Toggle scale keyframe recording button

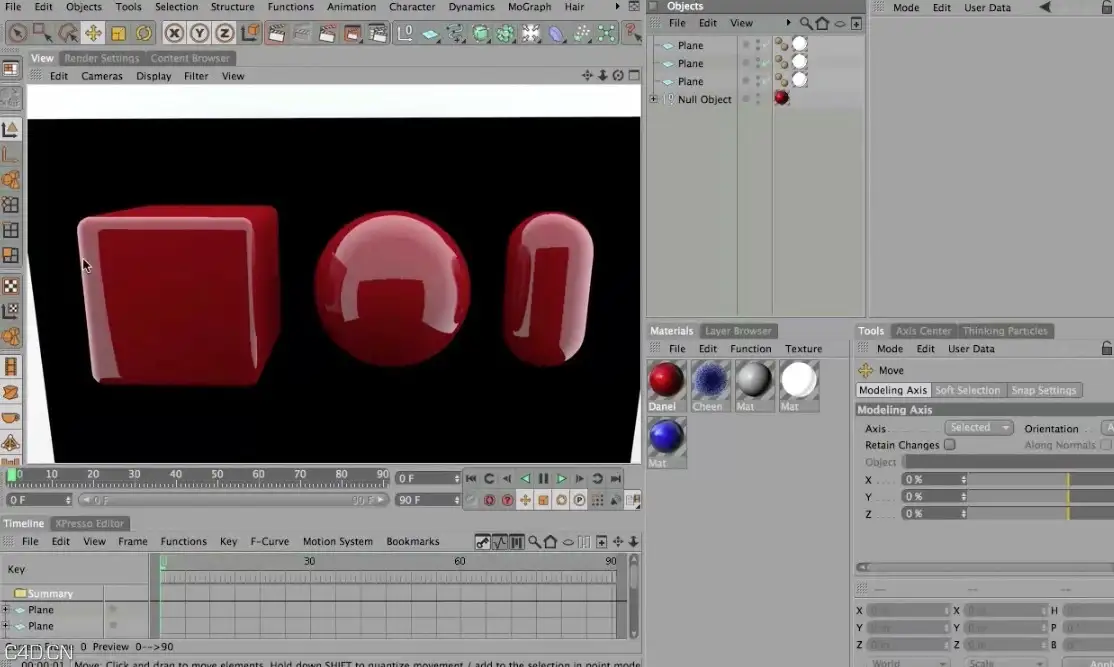click(544, 500)
